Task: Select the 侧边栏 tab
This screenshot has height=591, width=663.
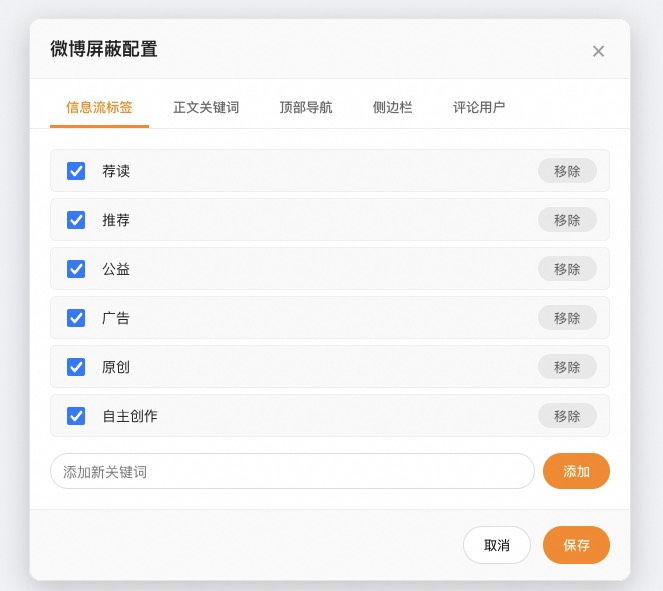Action: 392,107
